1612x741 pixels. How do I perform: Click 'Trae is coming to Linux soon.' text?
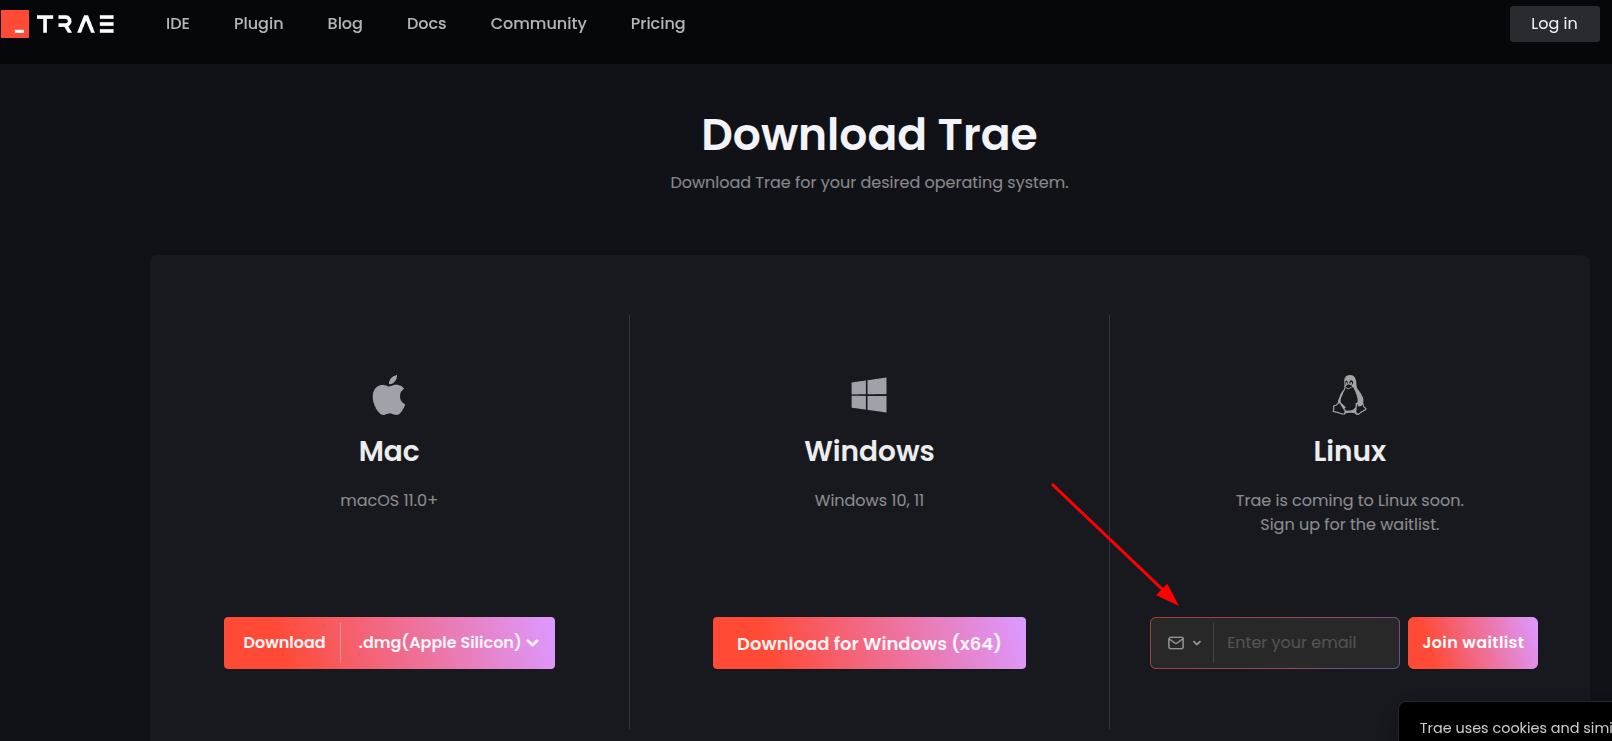(1349, 500)
